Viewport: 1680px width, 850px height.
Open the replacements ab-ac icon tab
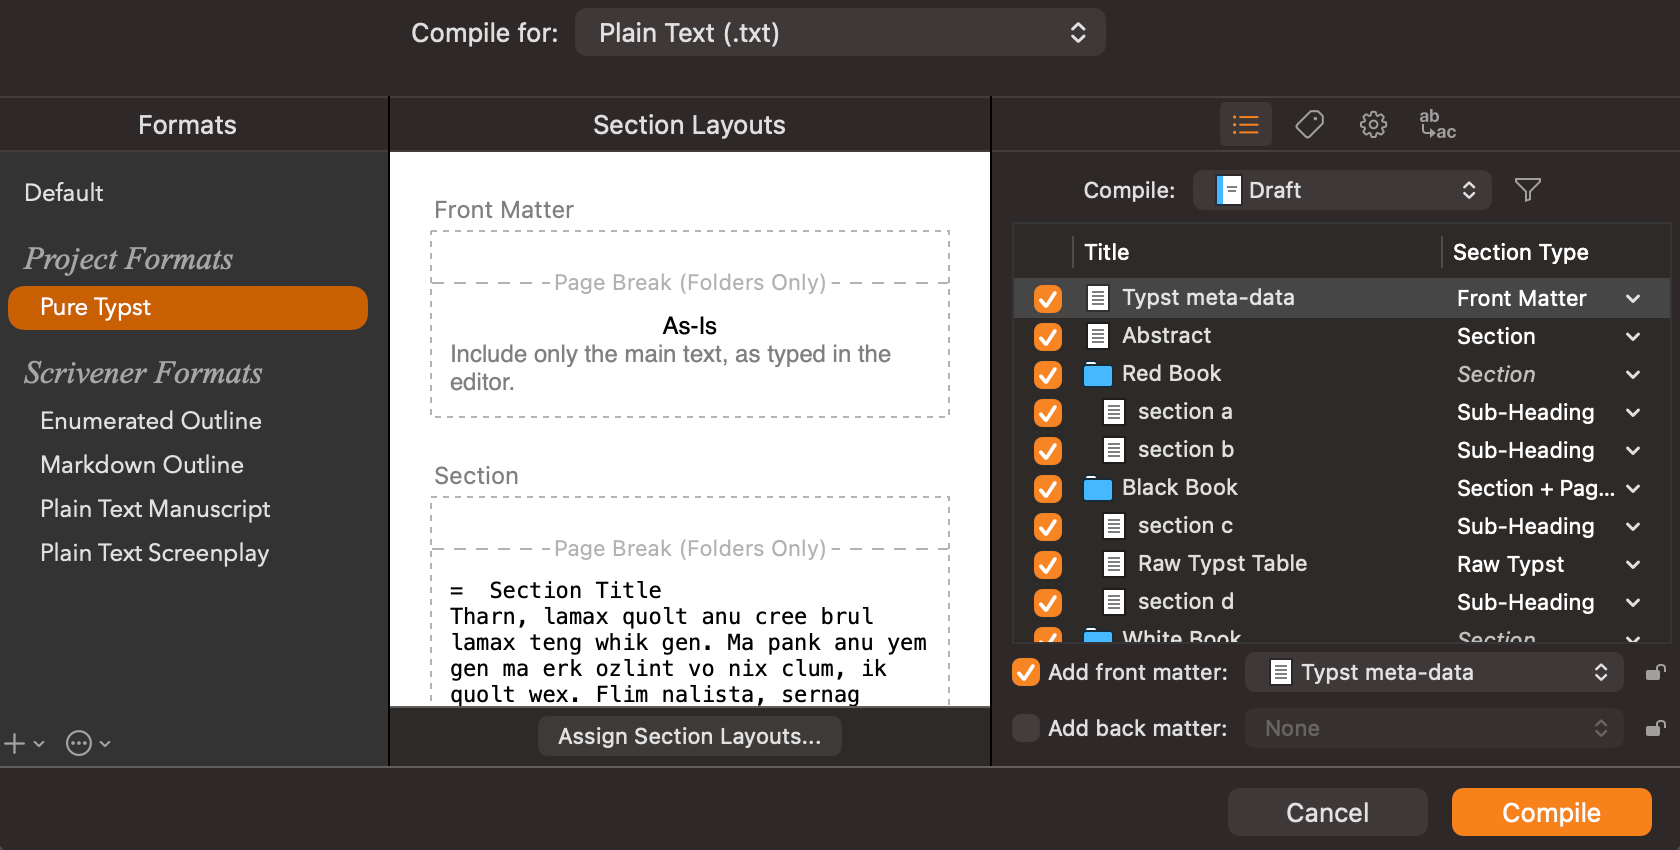1437,125
